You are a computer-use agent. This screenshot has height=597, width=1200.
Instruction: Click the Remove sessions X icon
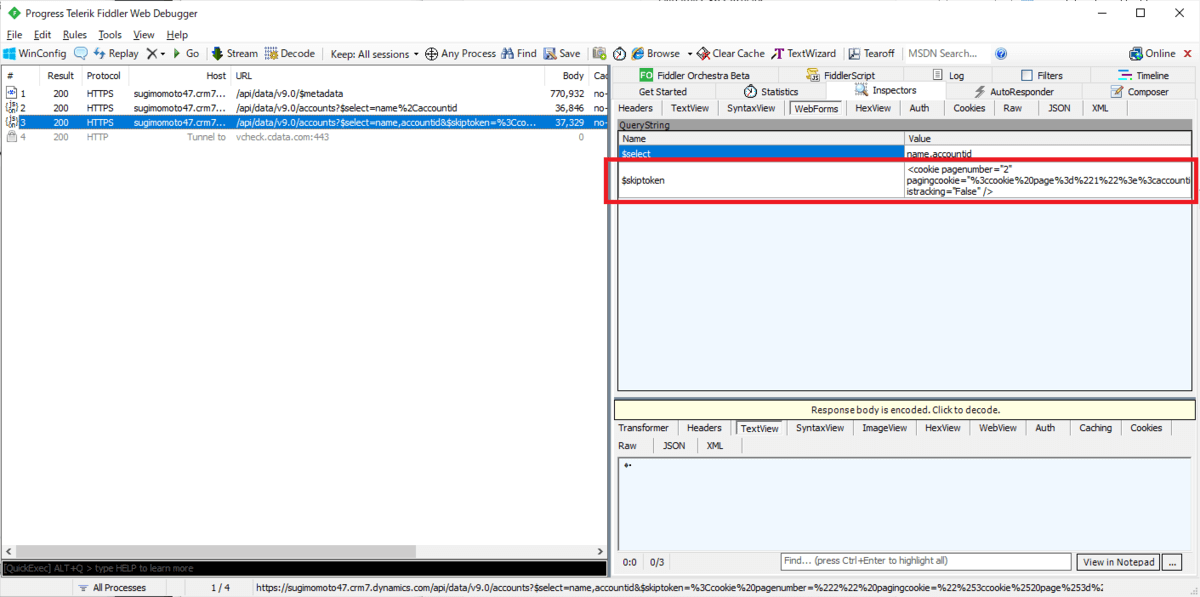(151, 54)
